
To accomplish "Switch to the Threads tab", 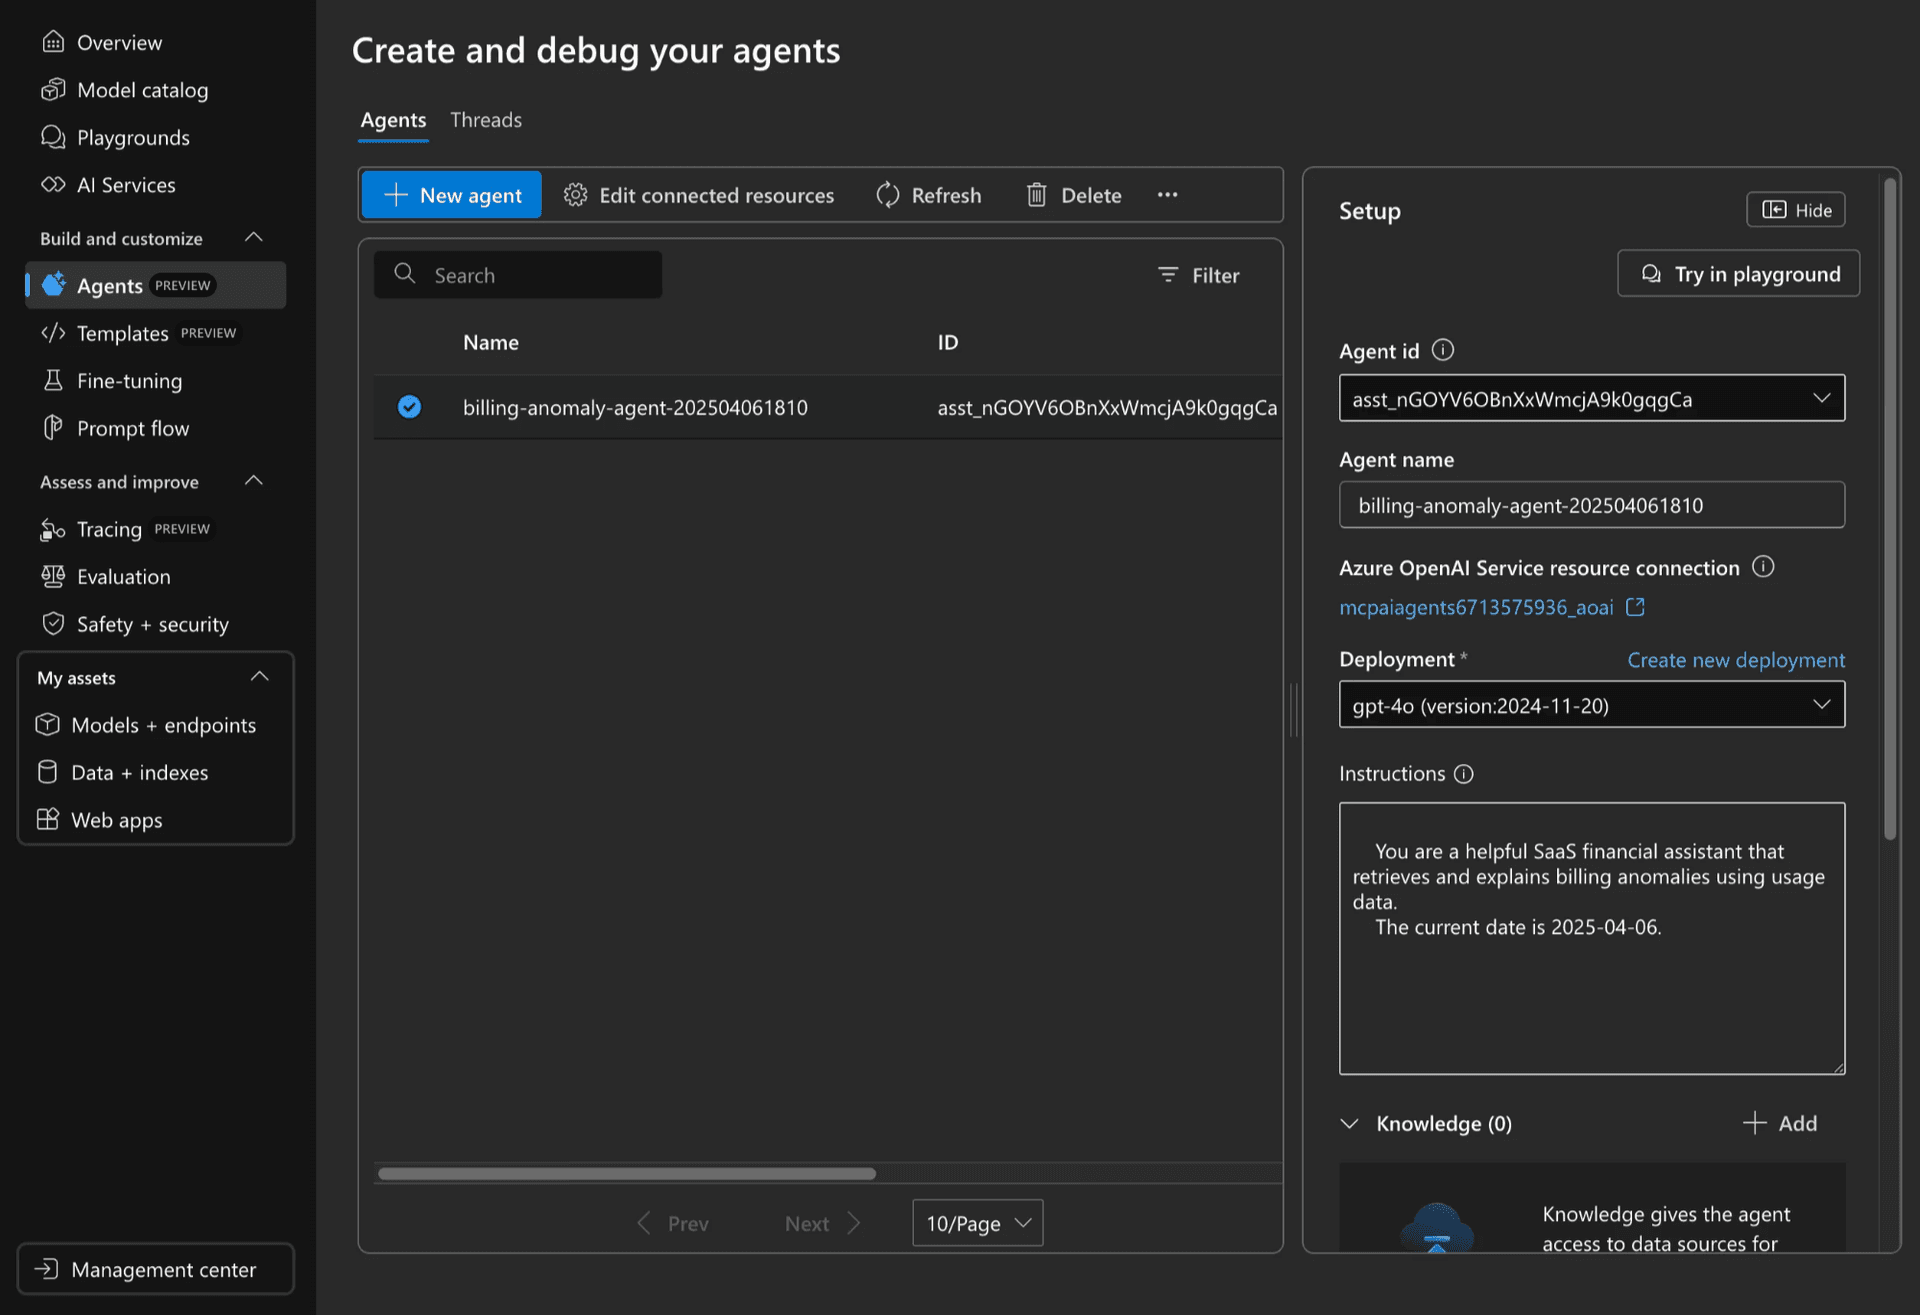I will 486,120.
